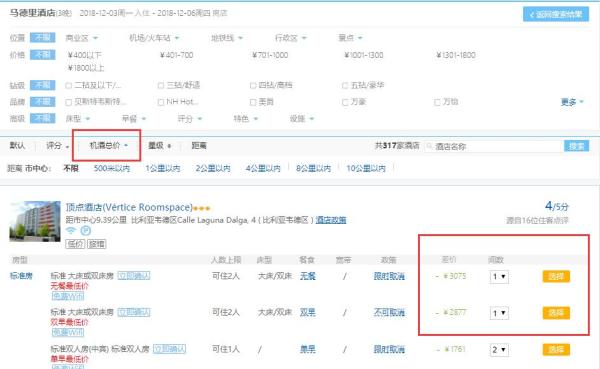This screenshot has width=600, height=369.
Task: Select 不限 for the 钻级 filter
Action: [x=42, y=85]
